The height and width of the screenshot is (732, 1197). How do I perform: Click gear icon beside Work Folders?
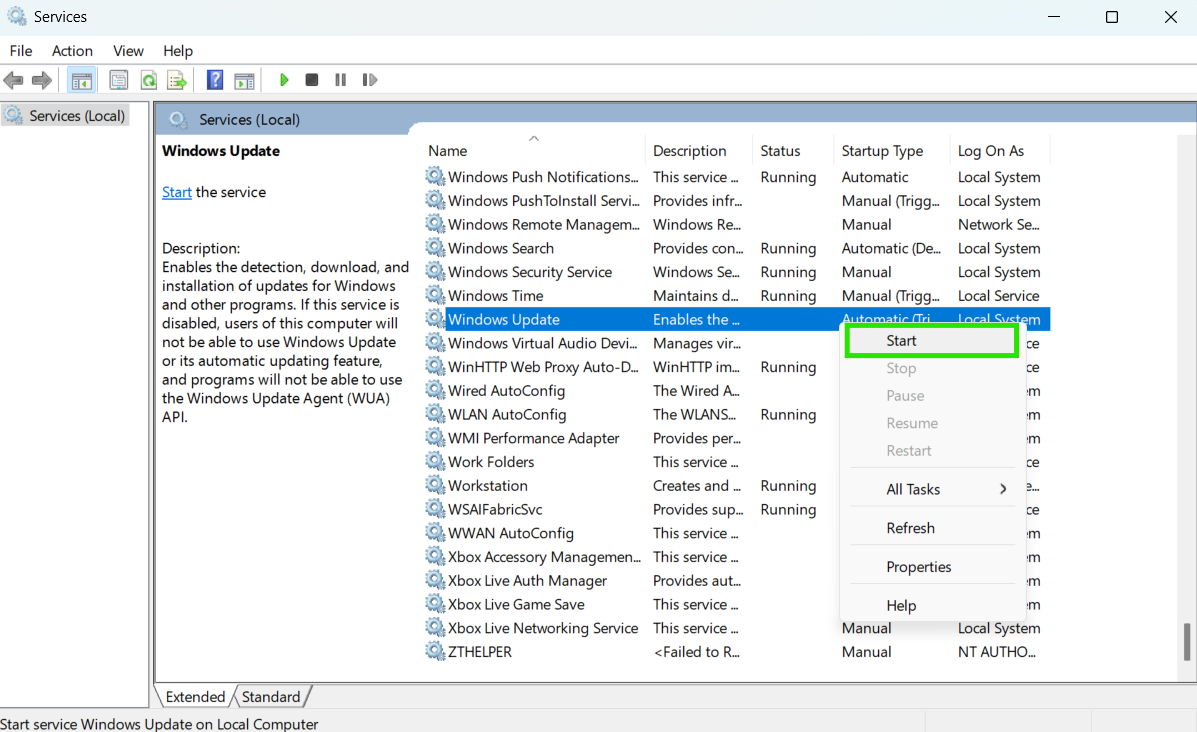(x=435, y=461)
